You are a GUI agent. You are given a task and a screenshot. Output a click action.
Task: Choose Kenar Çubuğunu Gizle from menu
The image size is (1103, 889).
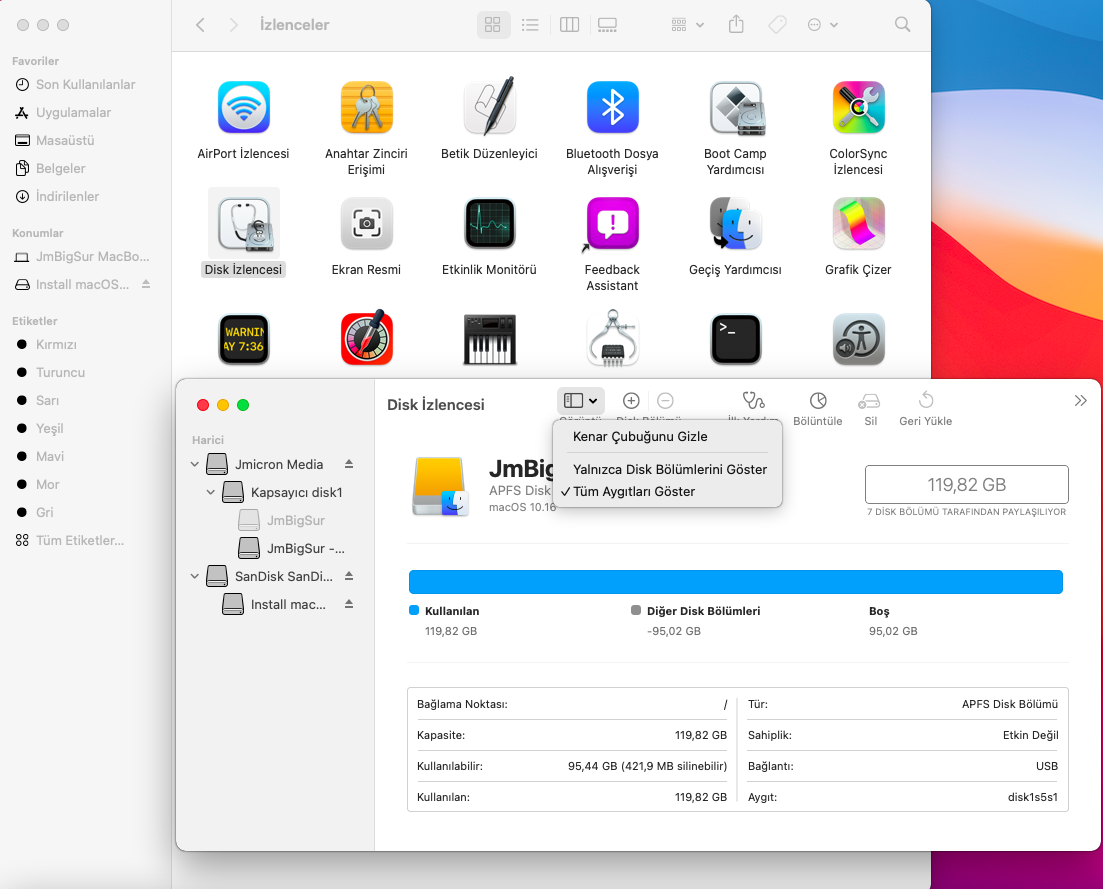[x=639, y=436]
